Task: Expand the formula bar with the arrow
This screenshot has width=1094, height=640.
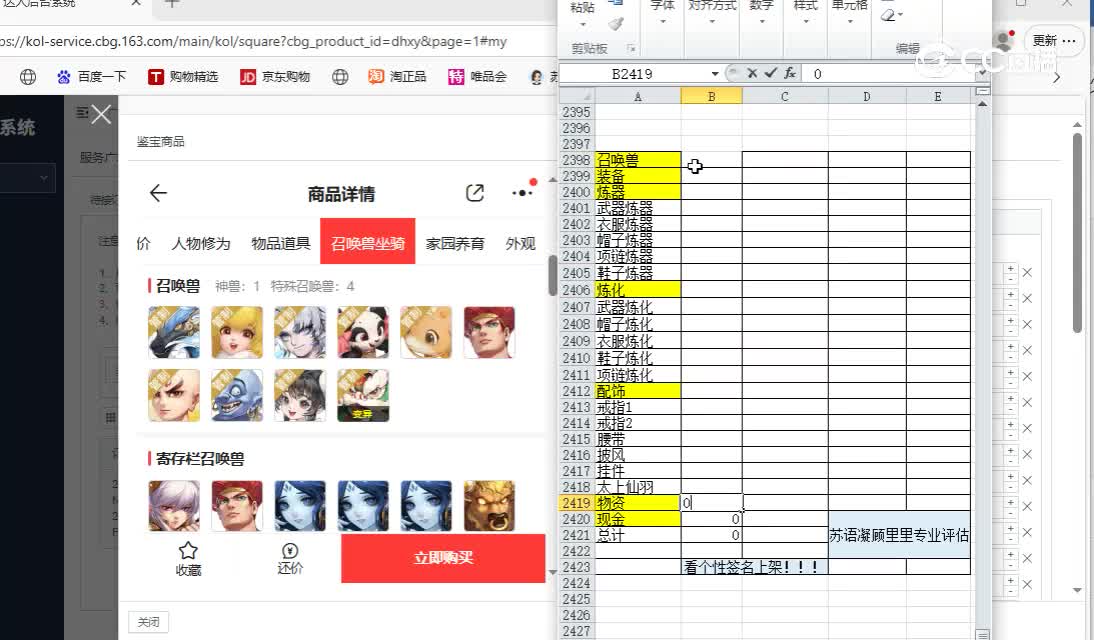Action: 982,73
